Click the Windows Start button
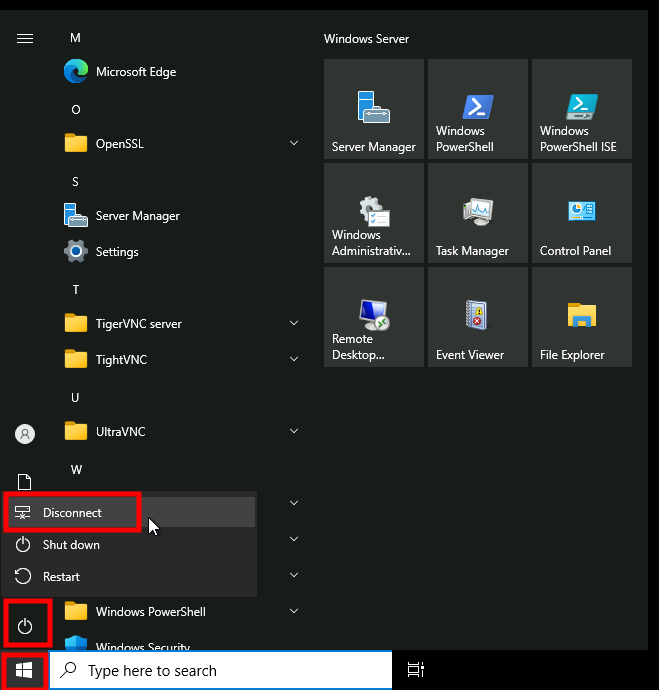 [24, 670]
